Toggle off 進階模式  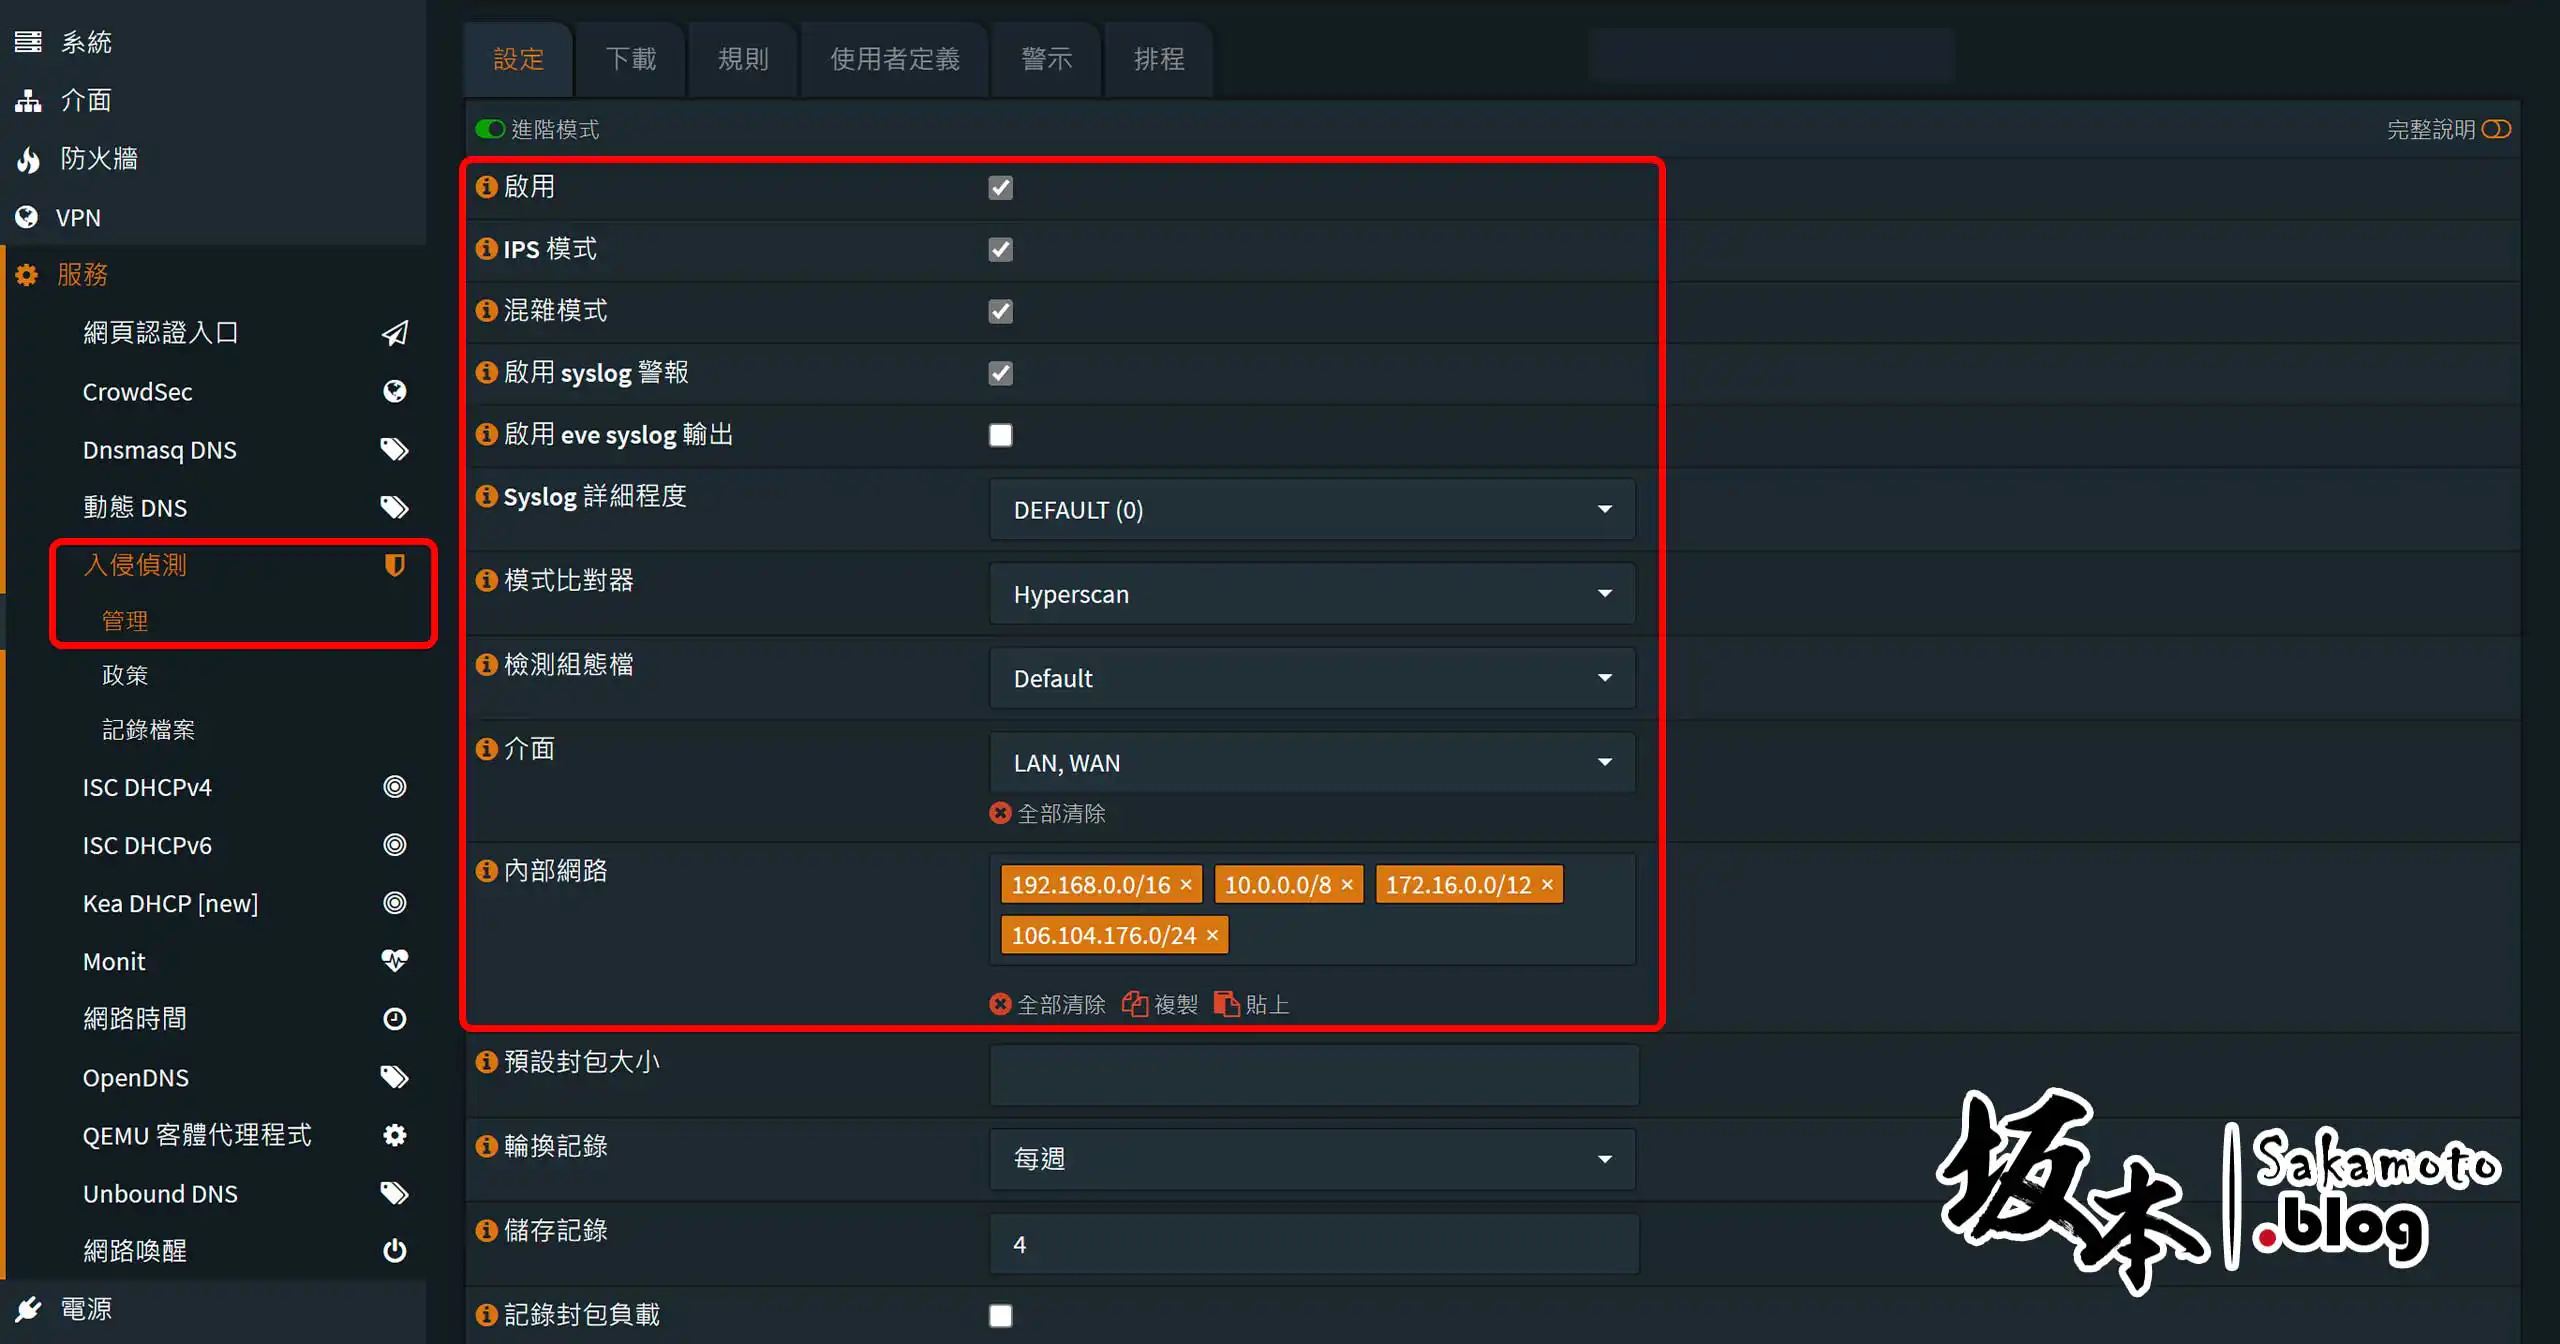point(490,128)
